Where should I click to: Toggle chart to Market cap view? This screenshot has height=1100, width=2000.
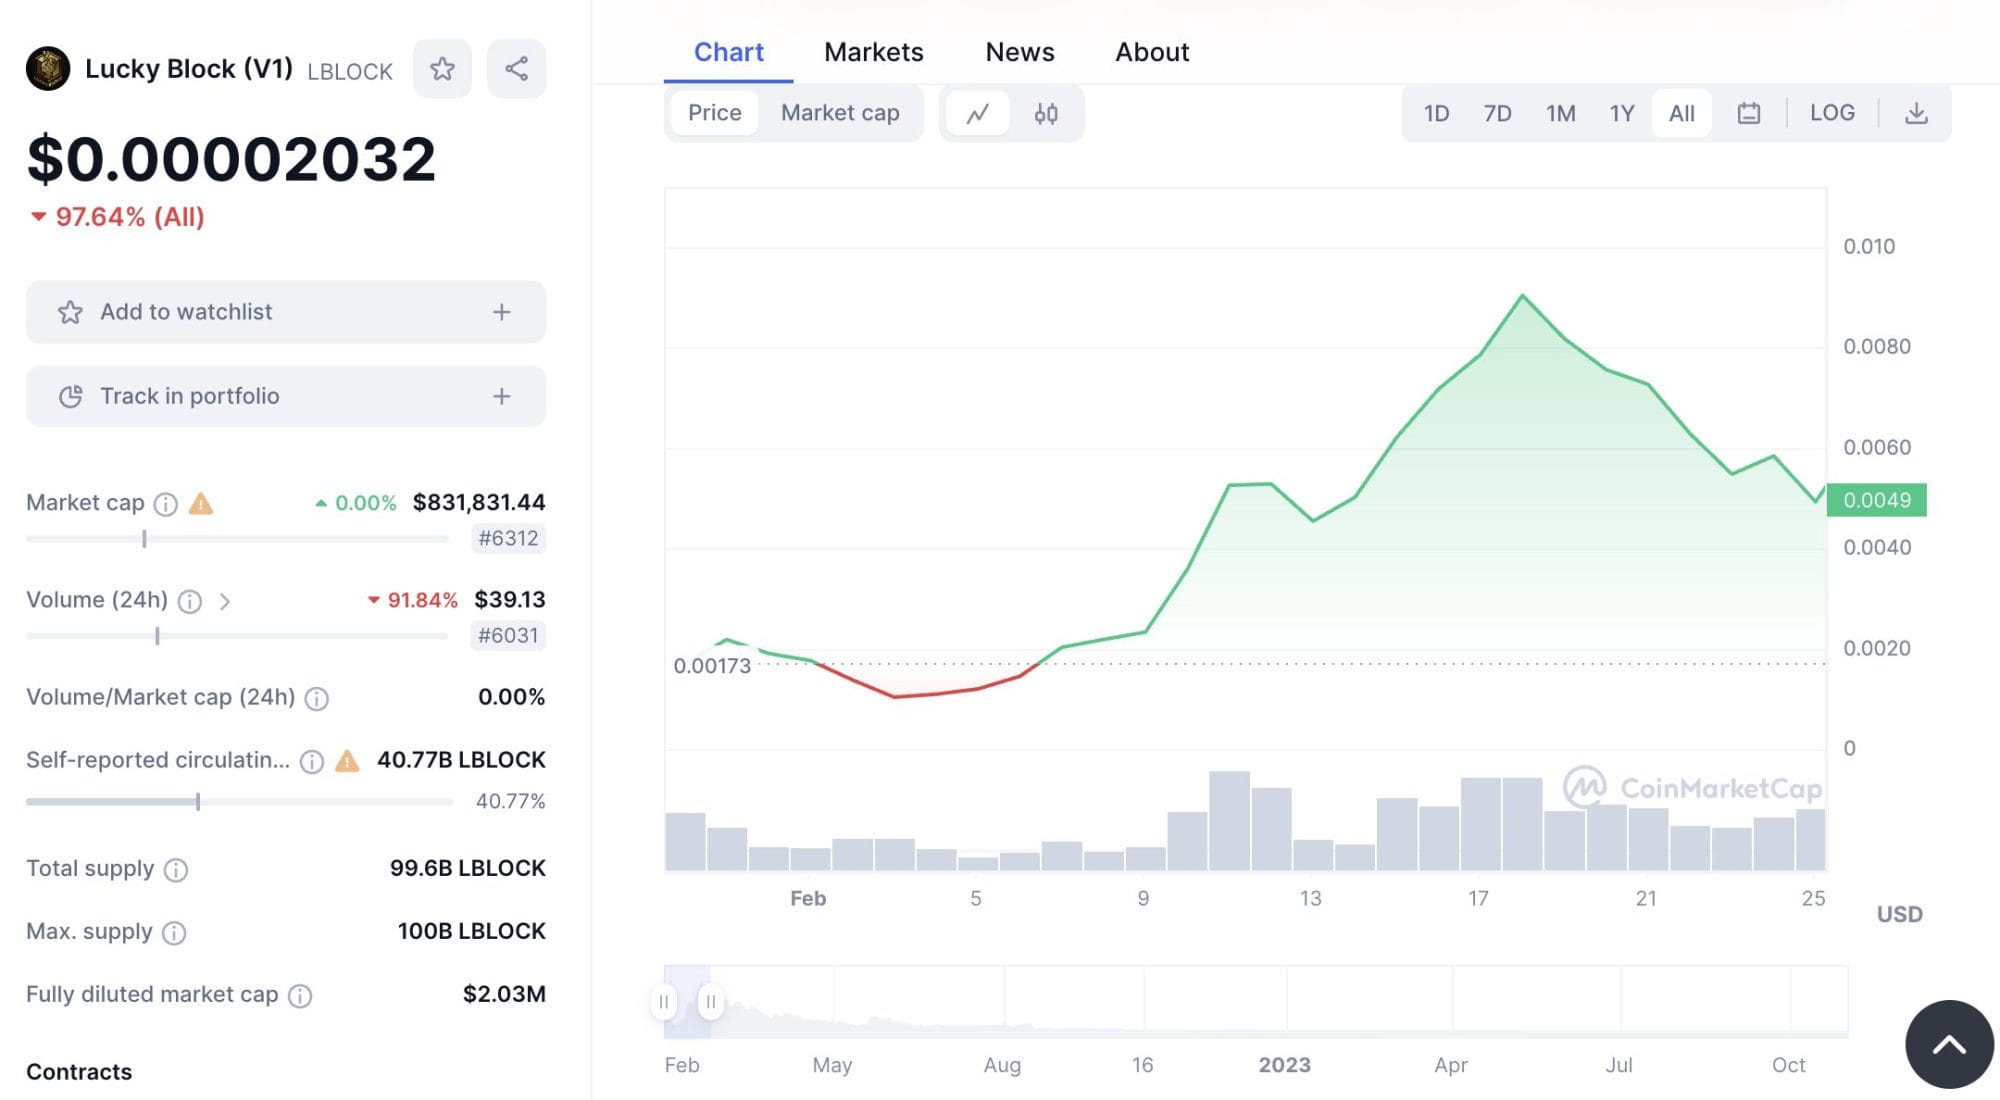coord(839,113)
